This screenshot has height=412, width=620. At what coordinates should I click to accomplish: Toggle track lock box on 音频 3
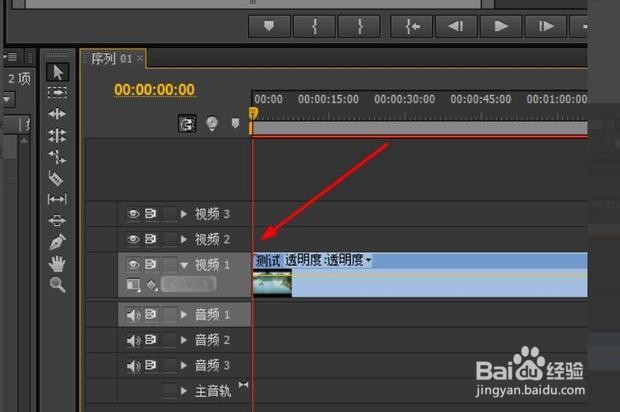tap(170, 365)
